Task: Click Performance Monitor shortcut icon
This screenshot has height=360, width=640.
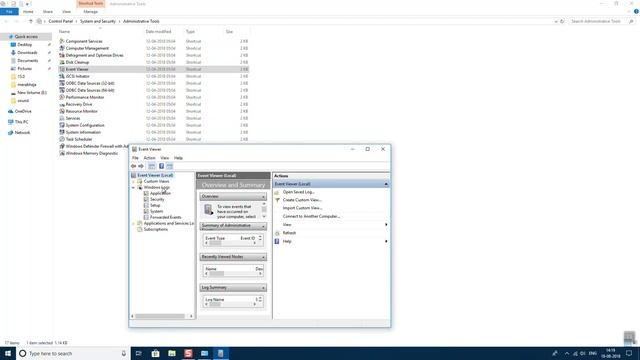Action: tap(62, 97)
